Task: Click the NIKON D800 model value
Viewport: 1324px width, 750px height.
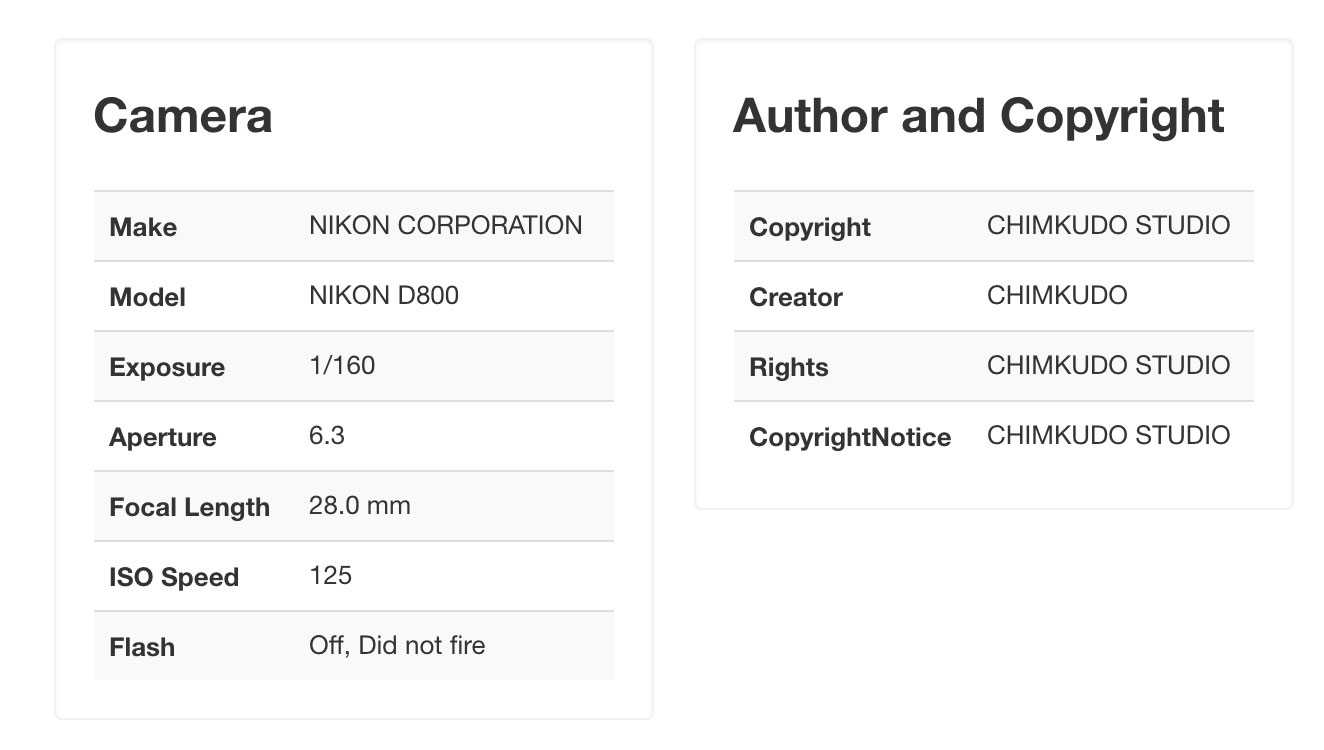Action: point(384,295)
